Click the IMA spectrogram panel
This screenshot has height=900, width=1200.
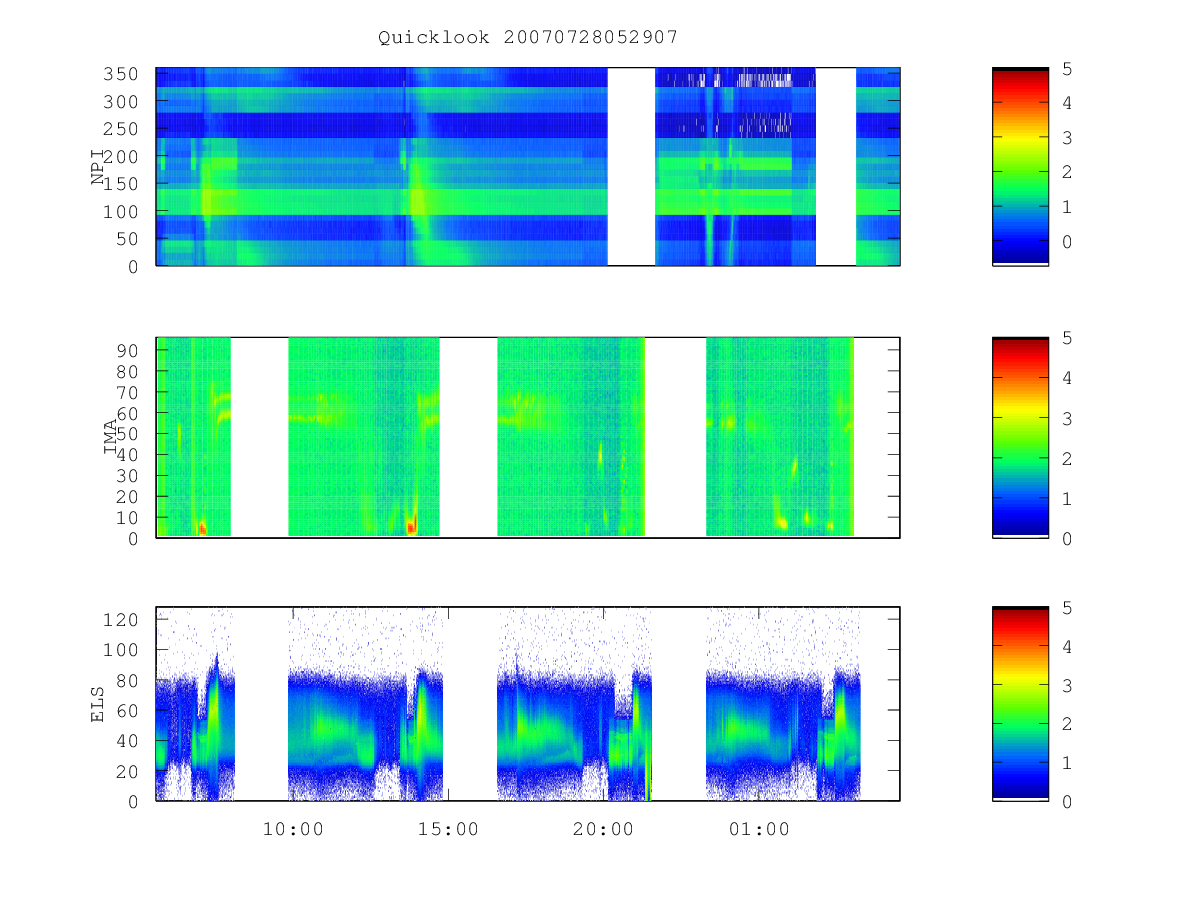pyautogui.click(x=528, y=438)
